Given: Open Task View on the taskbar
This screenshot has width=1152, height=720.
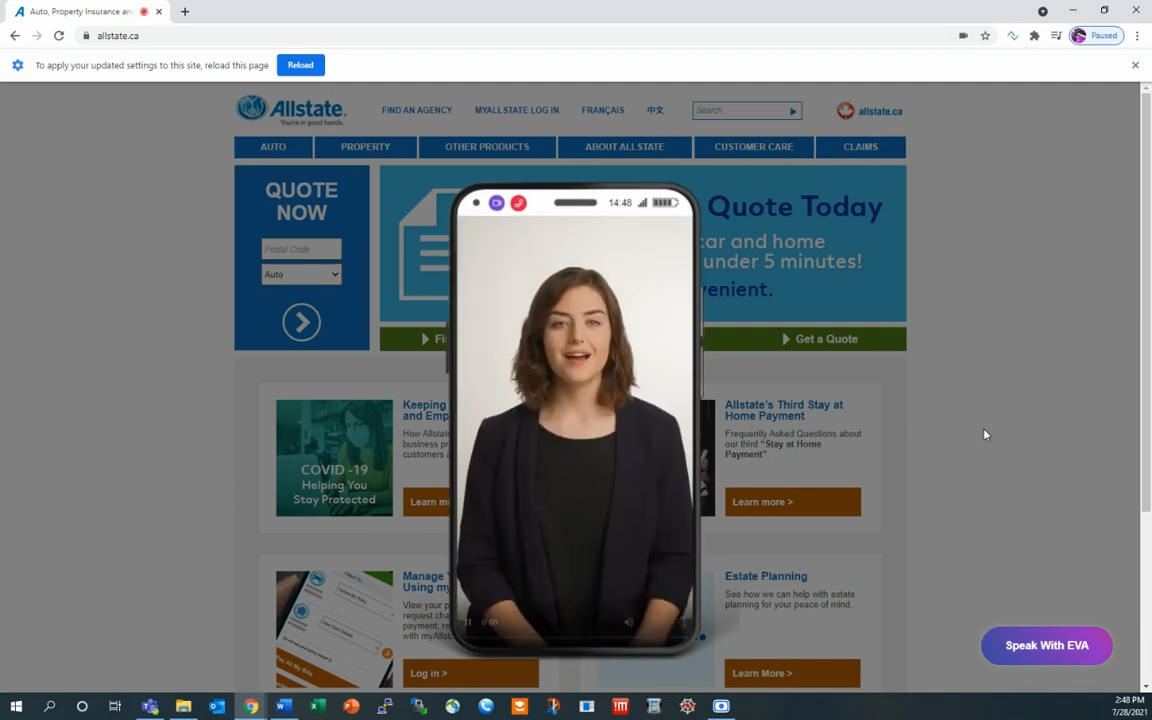Looking at the screenshot, I should pyautogui.click(x=115, y=706).
